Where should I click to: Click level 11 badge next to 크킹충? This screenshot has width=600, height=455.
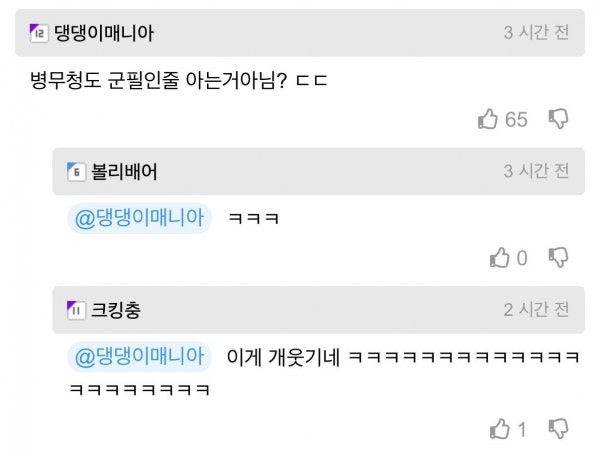coord(76,310)
